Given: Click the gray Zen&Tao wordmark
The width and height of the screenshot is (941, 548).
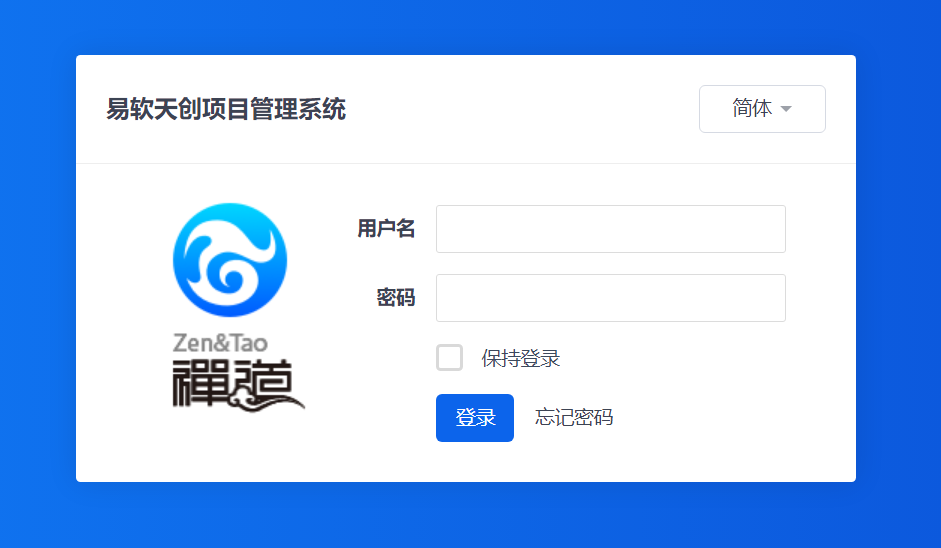Looking at the screenshot, I should (x=220, y=343).
